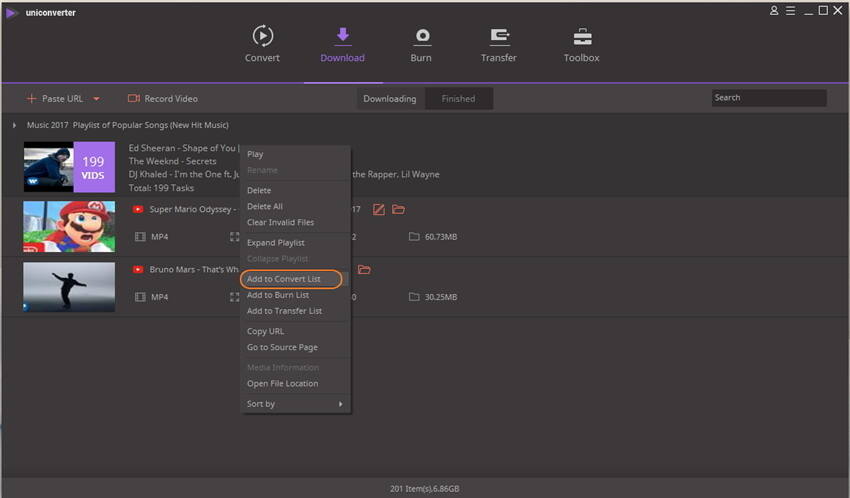This screenshot has height=498, width=850.
Task: Click the MP4 film icon on Bruno Mars row
Action: 140,297
